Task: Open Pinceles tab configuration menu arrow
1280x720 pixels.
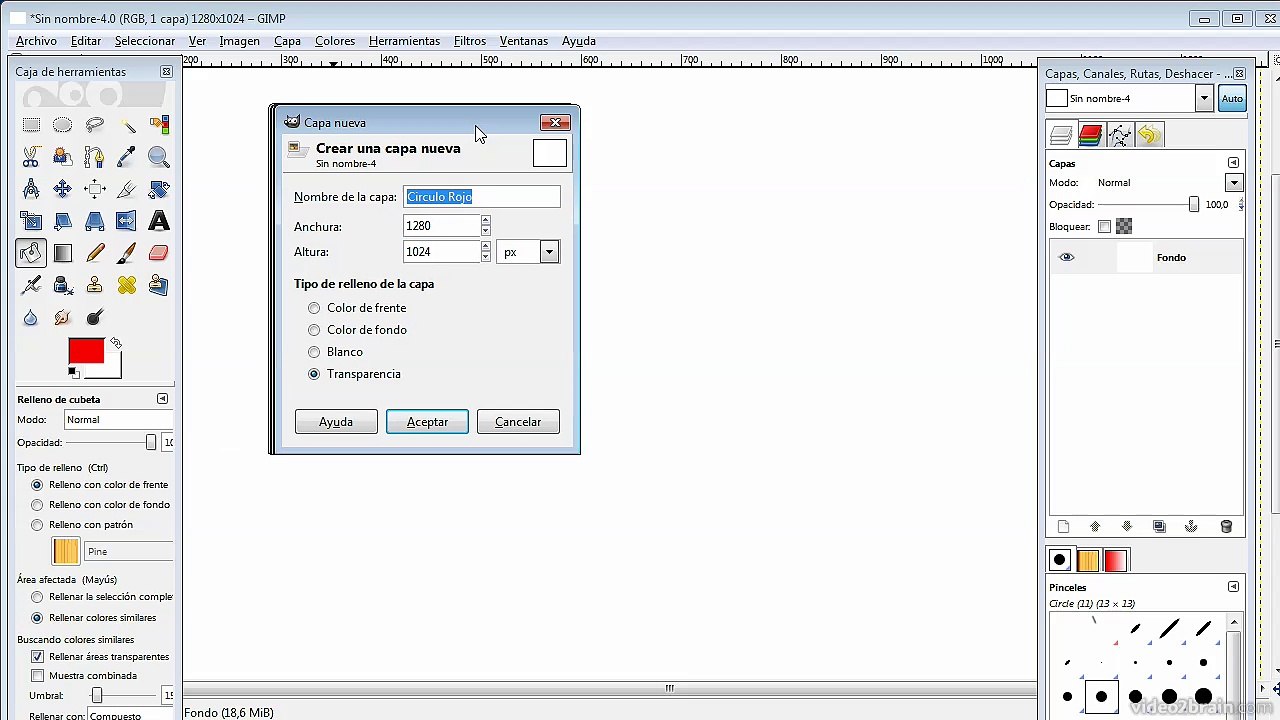Action: 1233,587
